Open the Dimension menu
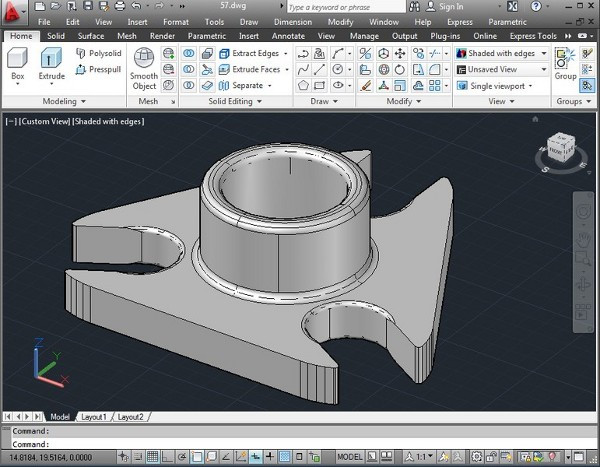The image size is (600, 467). [x=292, y=21]
